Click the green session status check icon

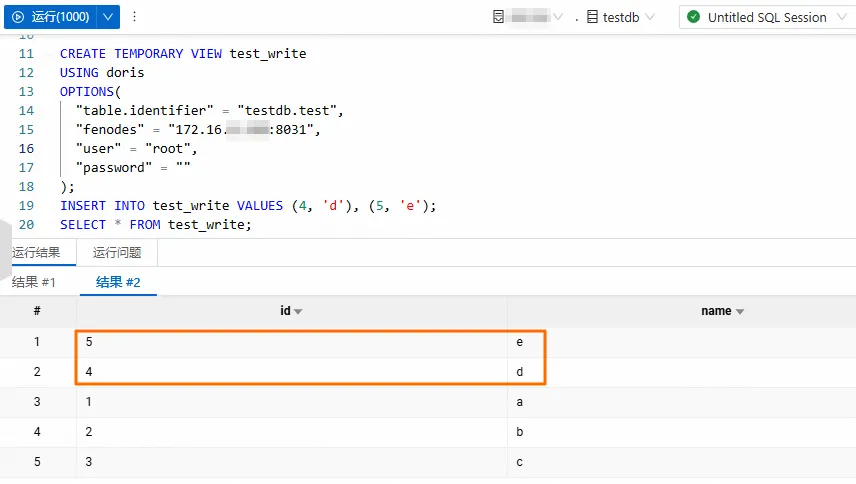click(x=694, y=17)
